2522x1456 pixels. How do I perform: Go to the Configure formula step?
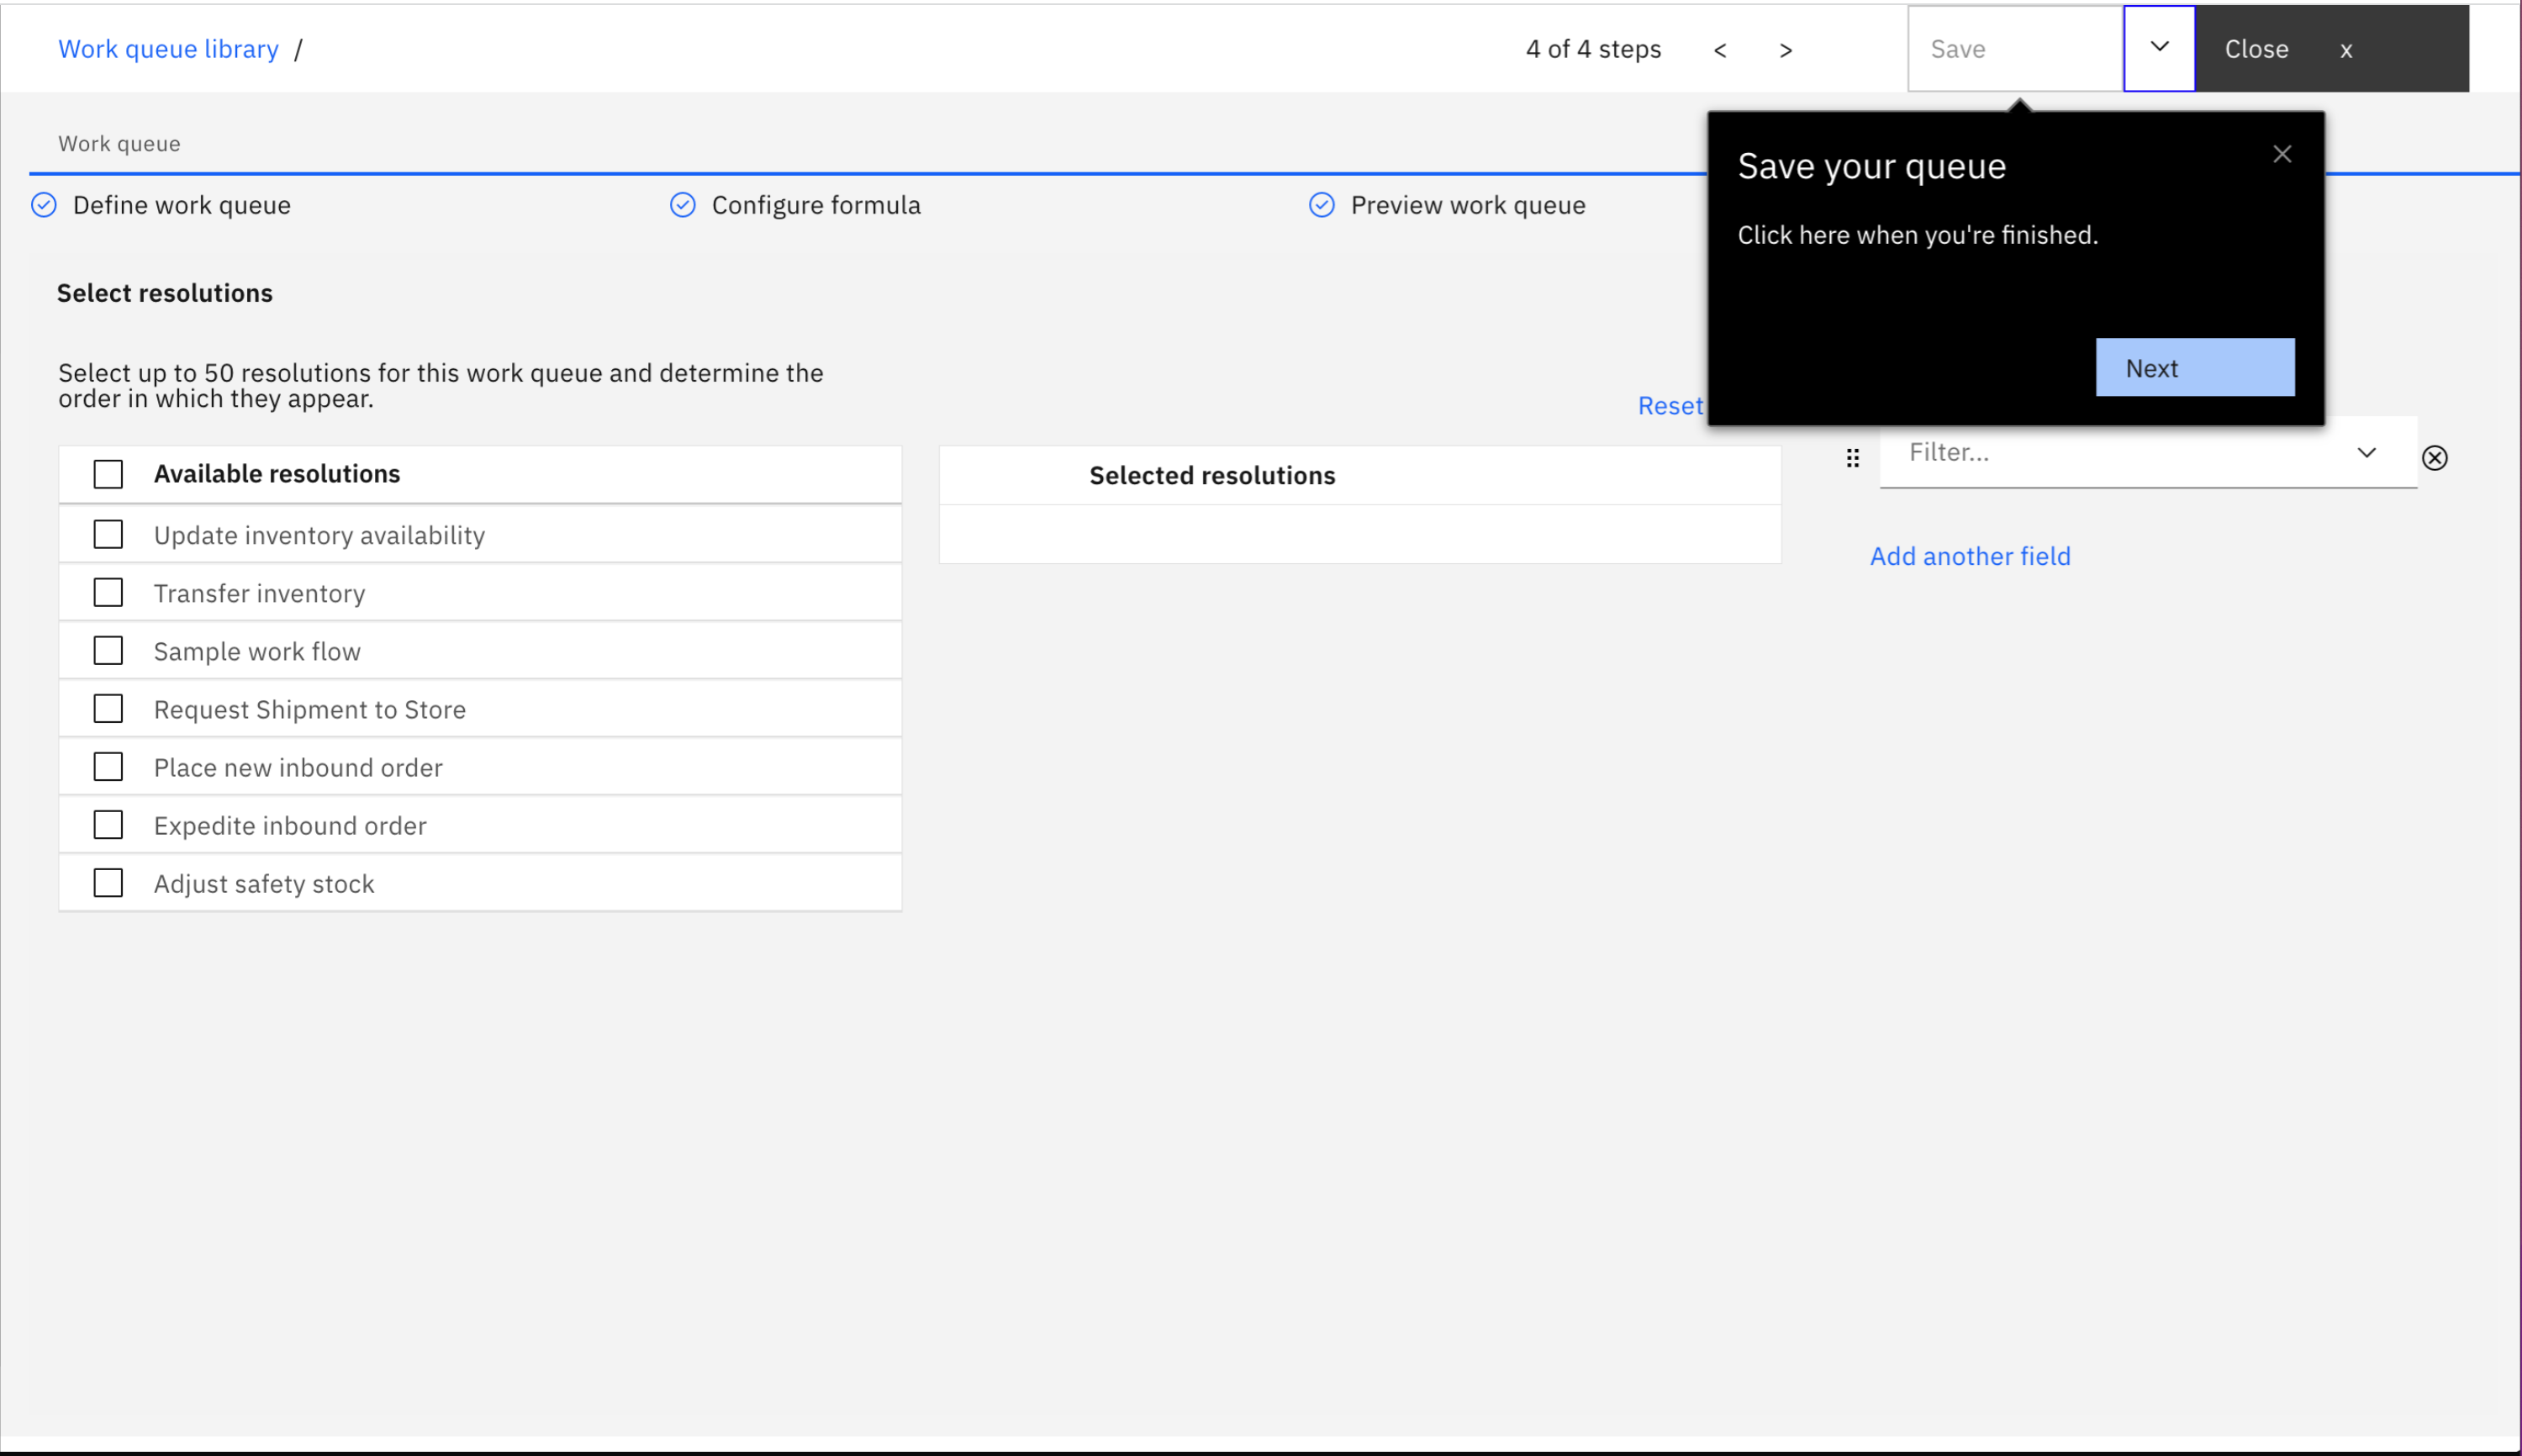coord(815,205)
